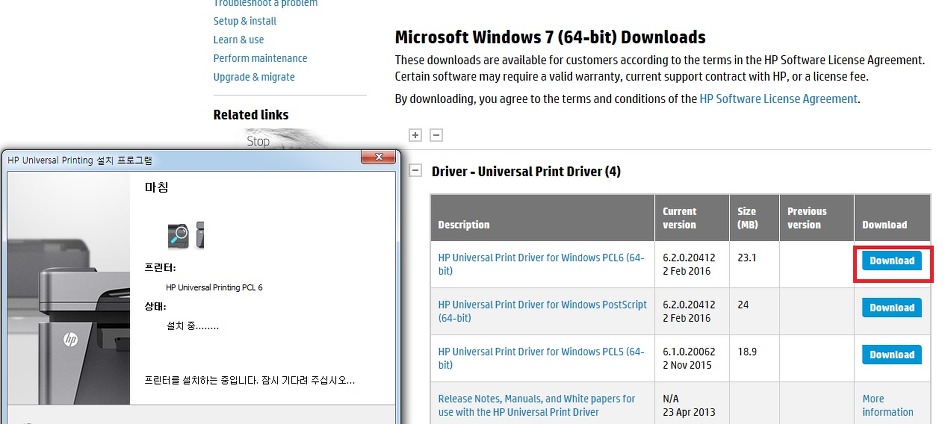The height and width of the screenshot is (424, 945).
Task: Select the HP Universal Printing PCL 6 printer name
Action: [x=214, y=288]
